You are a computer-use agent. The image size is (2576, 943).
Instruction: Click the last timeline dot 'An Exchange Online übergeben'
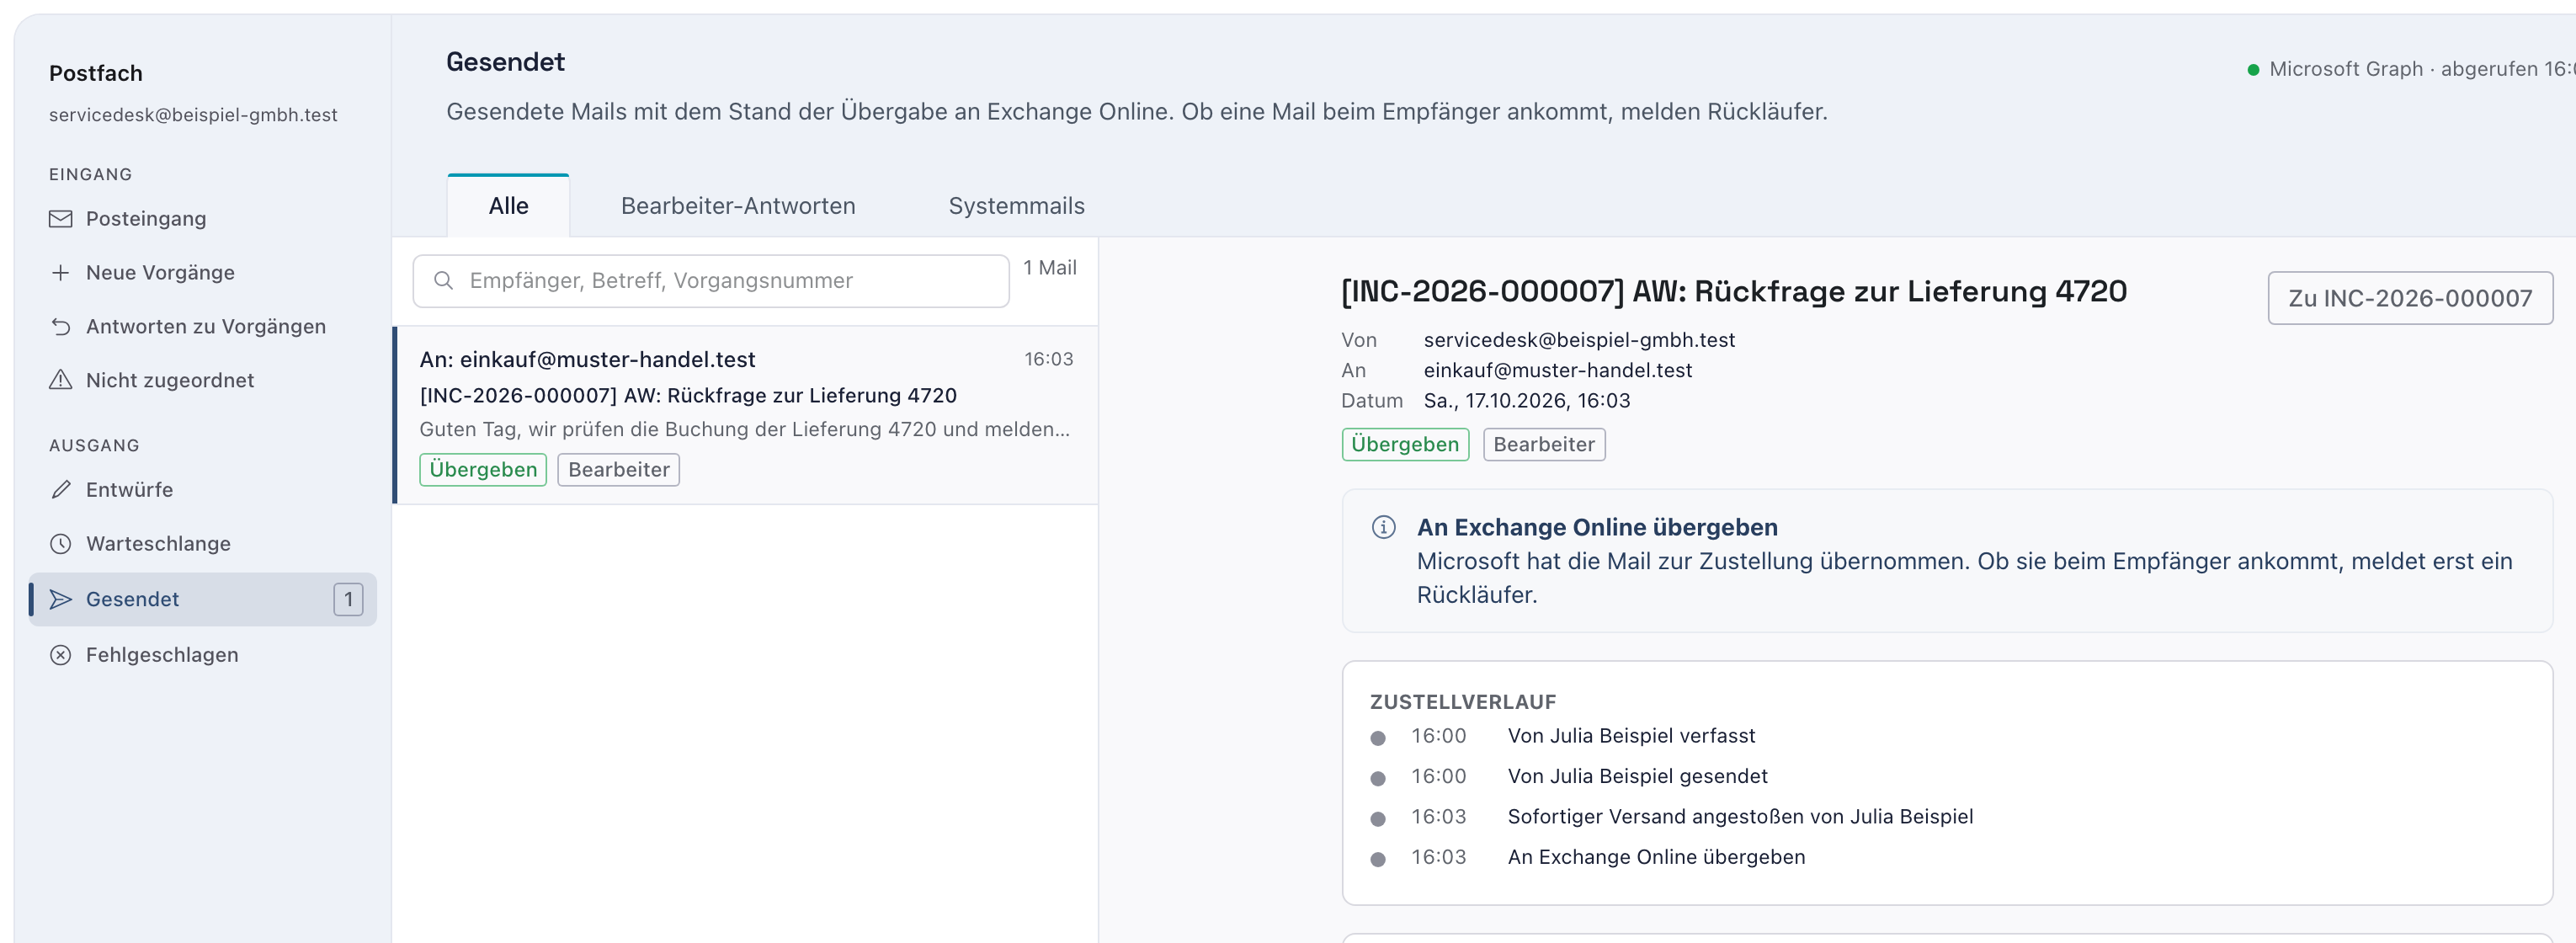tap(1378, 859)
